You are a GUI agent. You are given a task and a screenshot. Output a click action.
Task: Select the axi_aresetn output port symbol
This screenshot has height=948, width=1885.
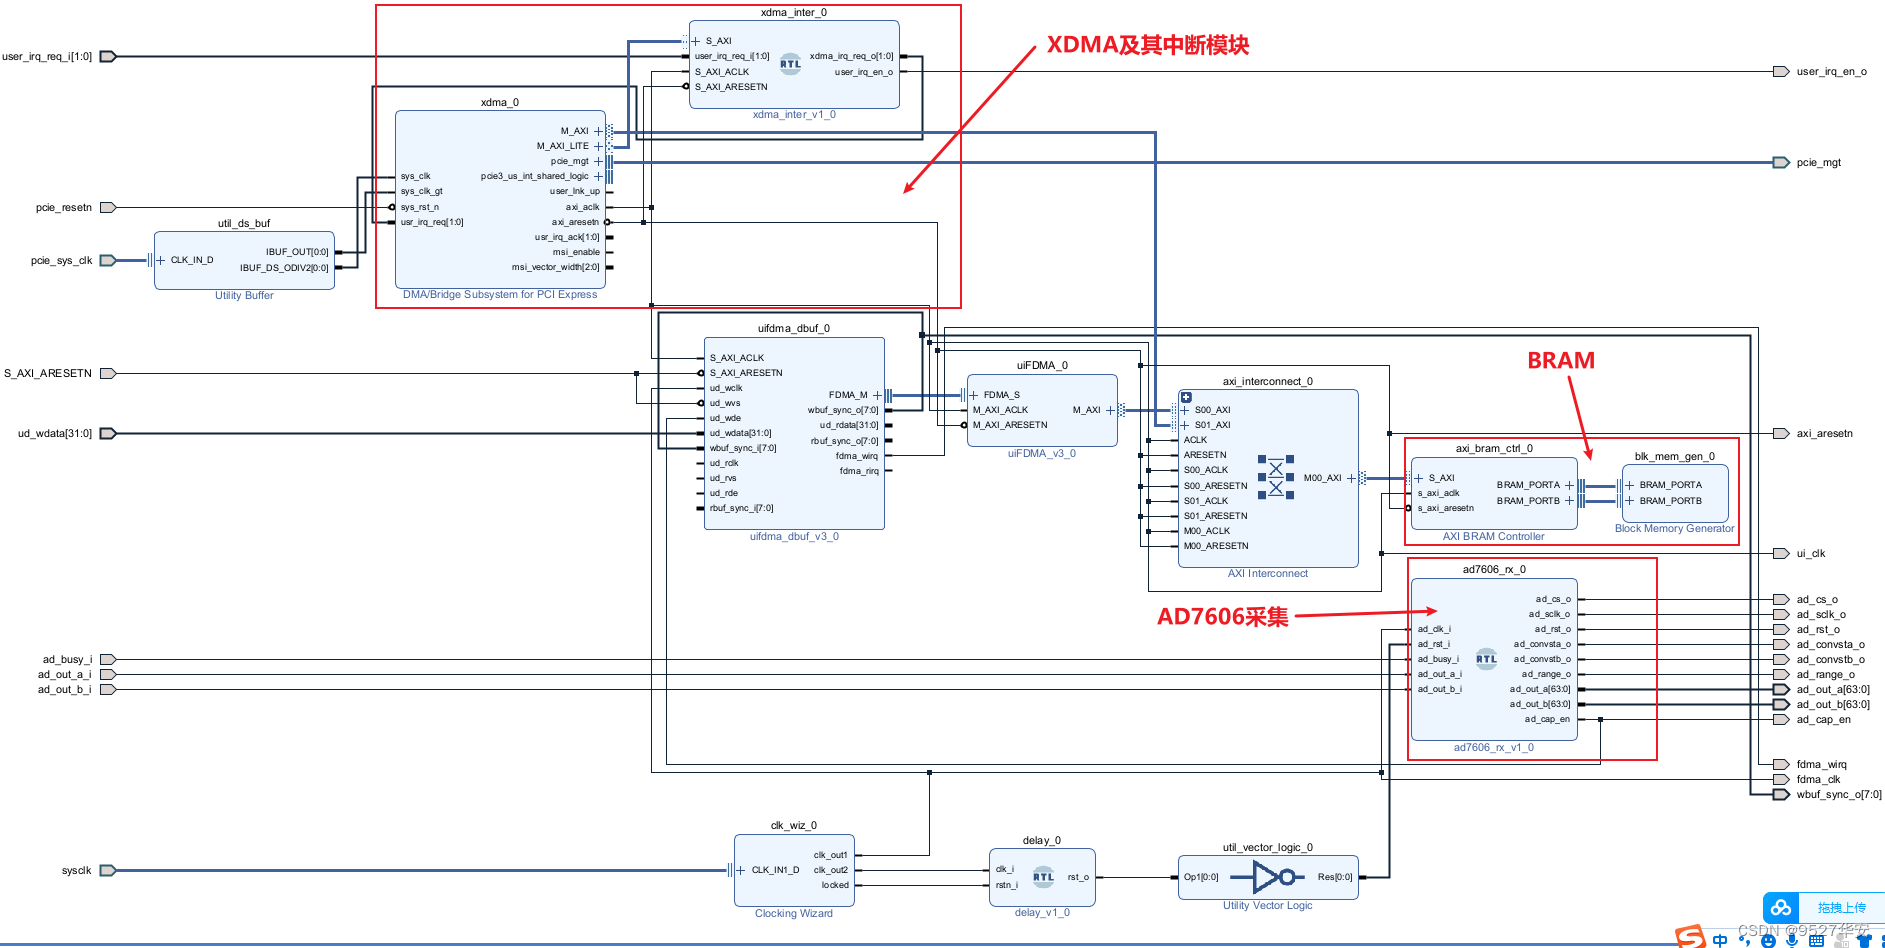click(1781, 433)
